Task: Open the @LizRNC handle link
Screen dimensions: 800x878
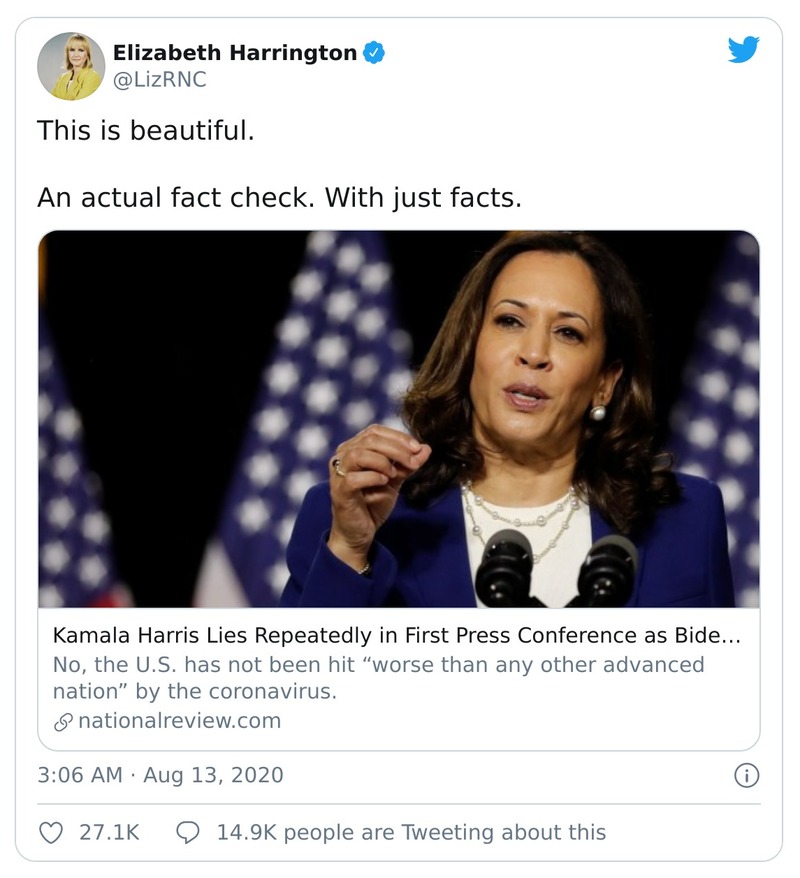Action: coord(159,80)
